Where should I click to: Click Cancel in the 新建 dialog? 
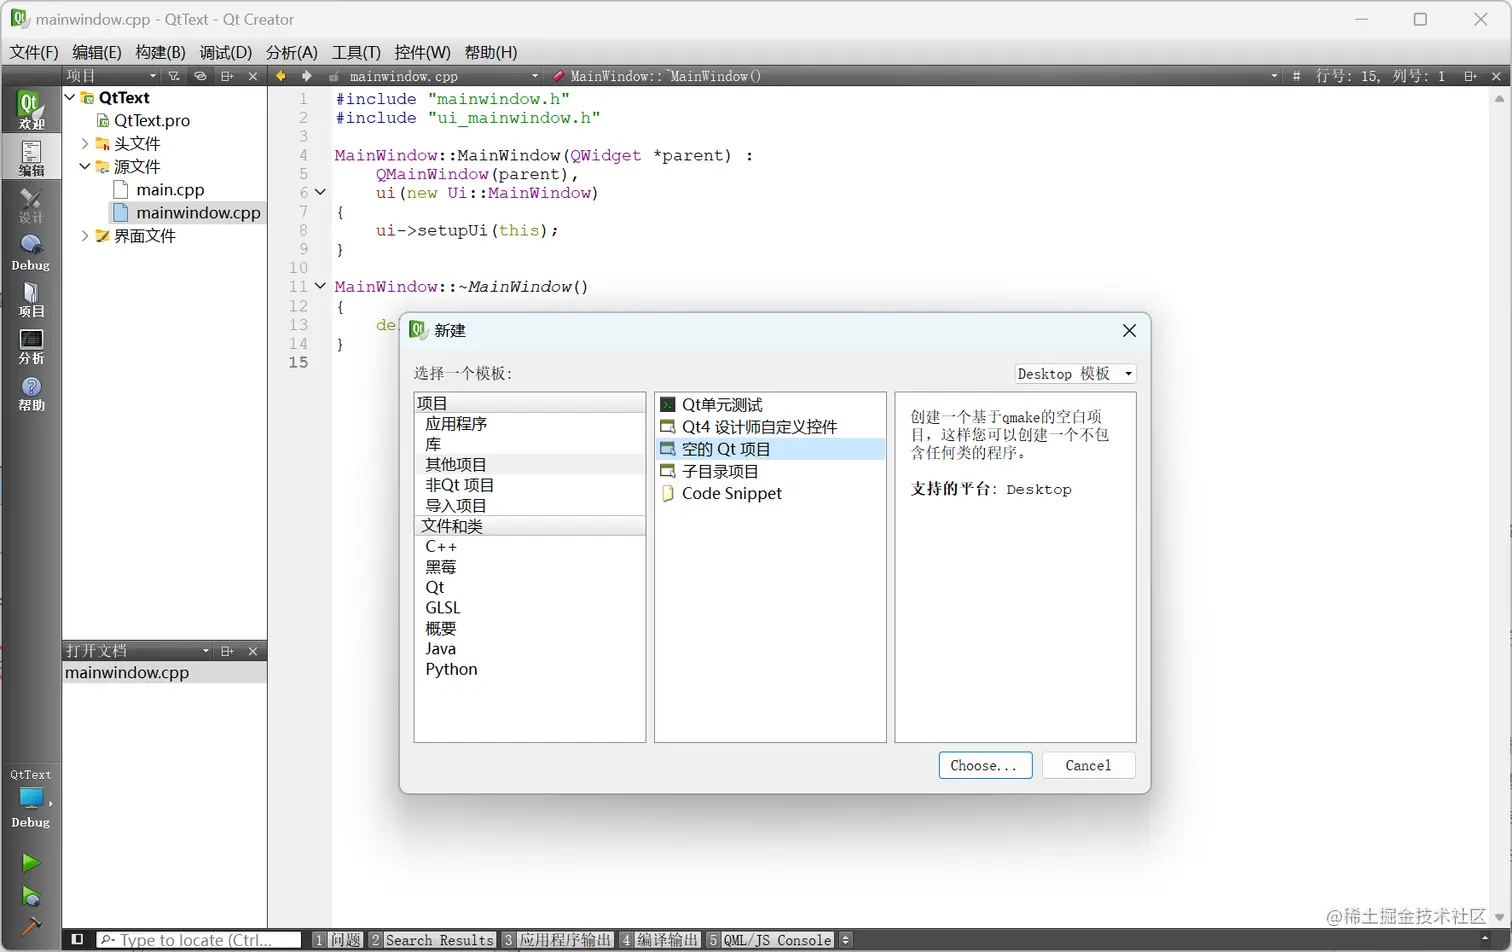[x=1088, y=765]
